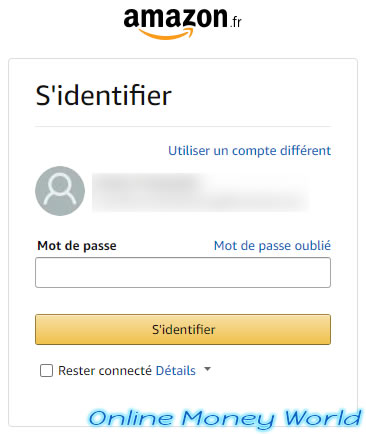
Task: Click the ".fr" suffix of the logo
Action: tap(236, 23)
